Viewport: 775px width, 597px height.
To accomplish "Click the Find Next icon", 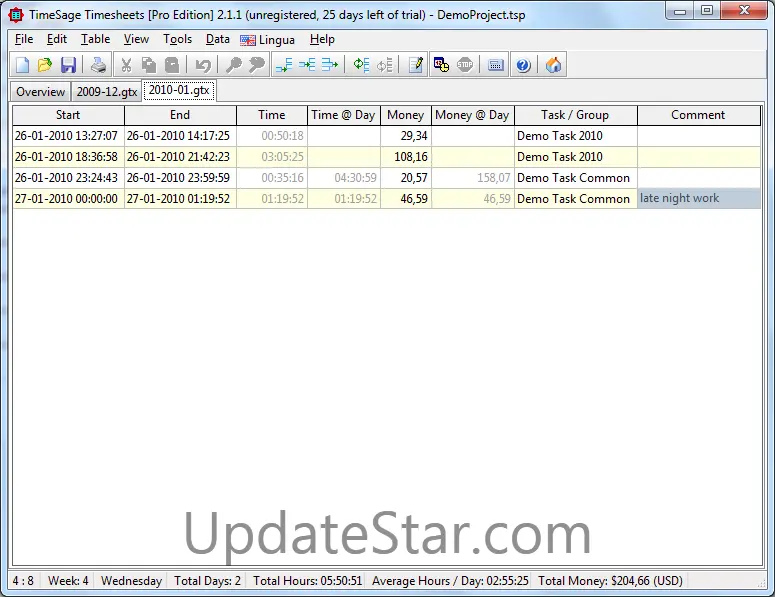I will (257, 65).
